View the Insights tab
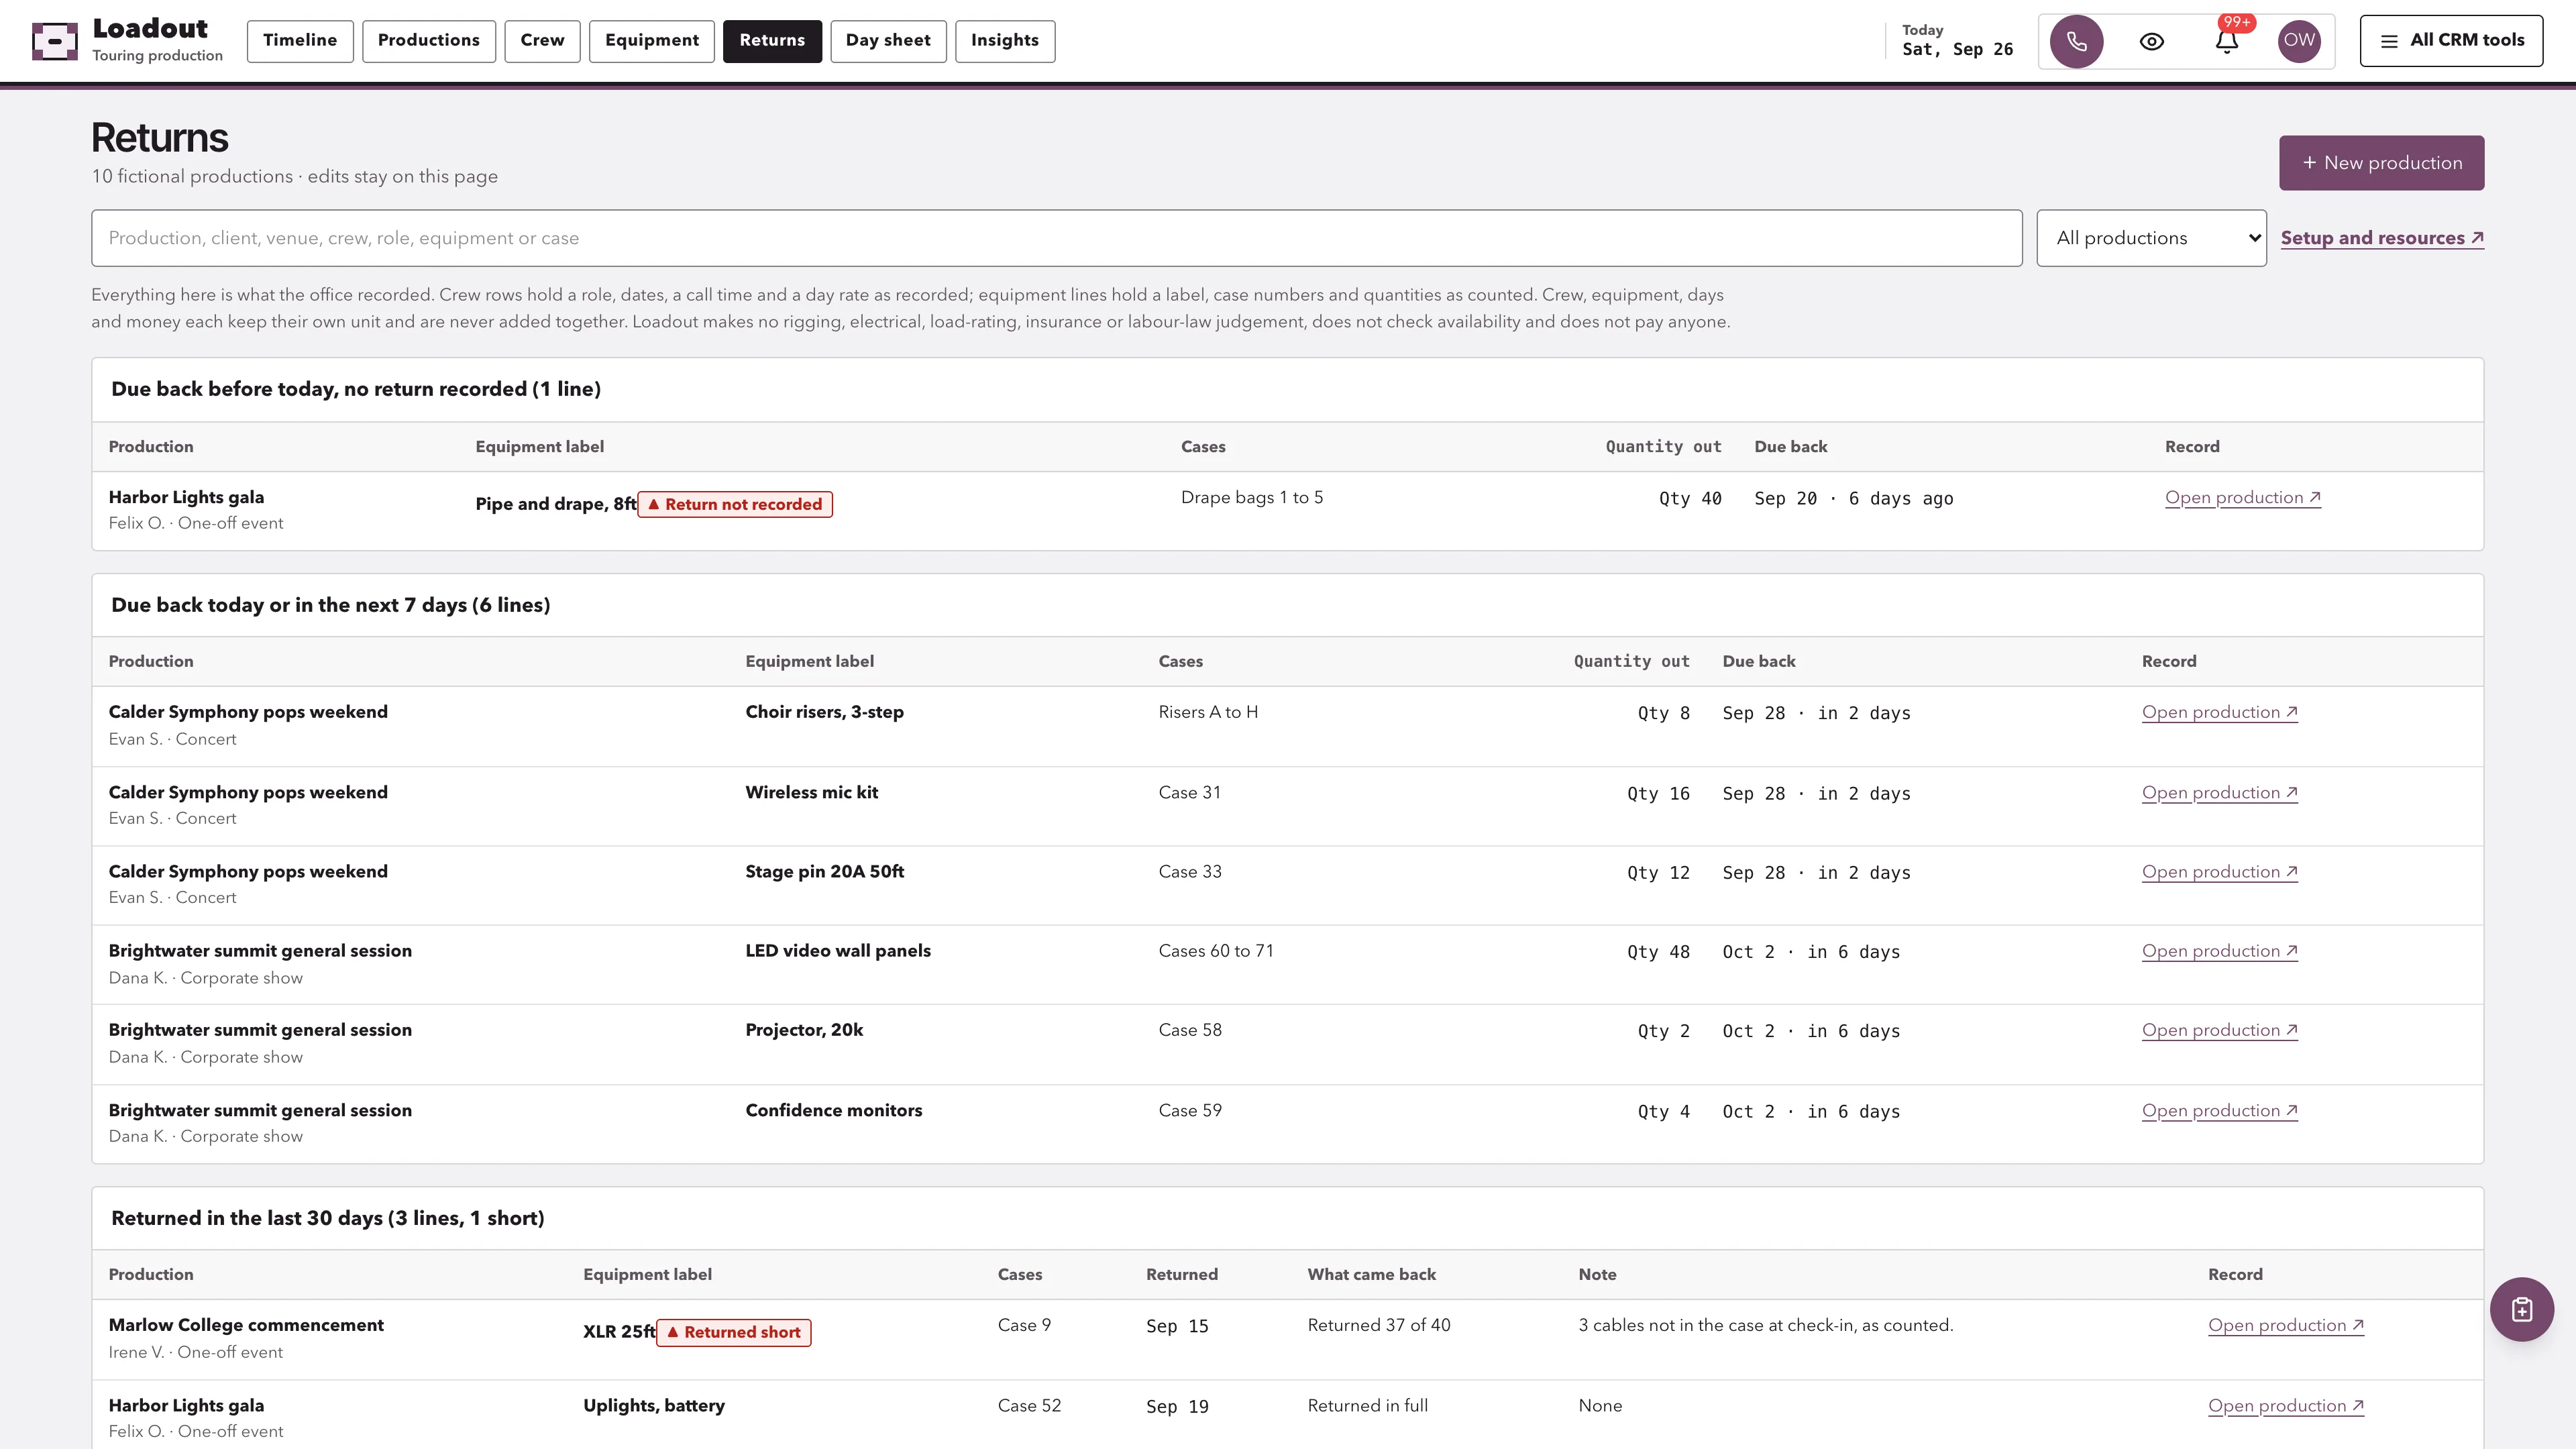Image resolution: width=2576 pixels, height=1449 pixels. [x=1004, y=41]
